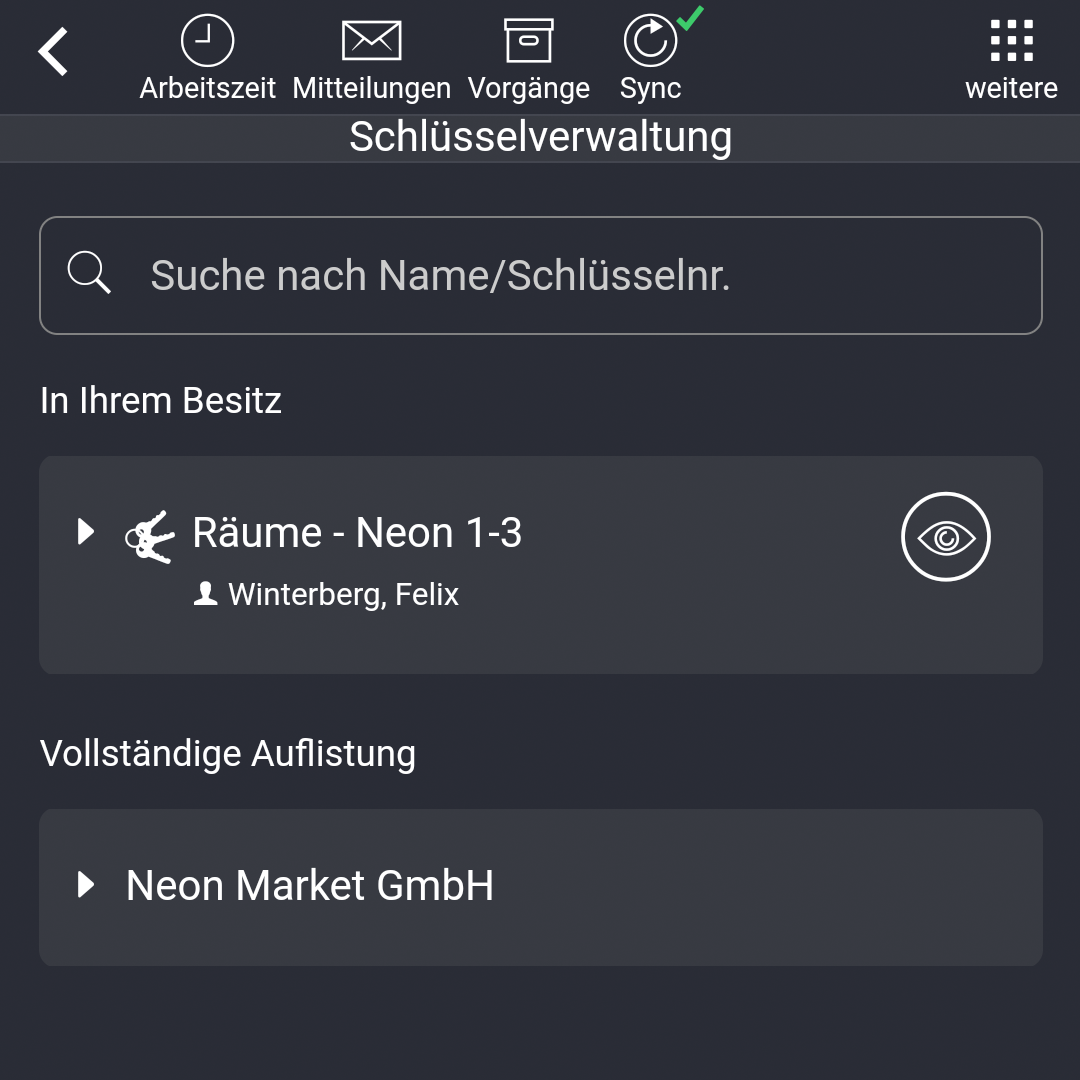
Task: Select the magnifier icon in the search bar
Action: click(88, 274)
